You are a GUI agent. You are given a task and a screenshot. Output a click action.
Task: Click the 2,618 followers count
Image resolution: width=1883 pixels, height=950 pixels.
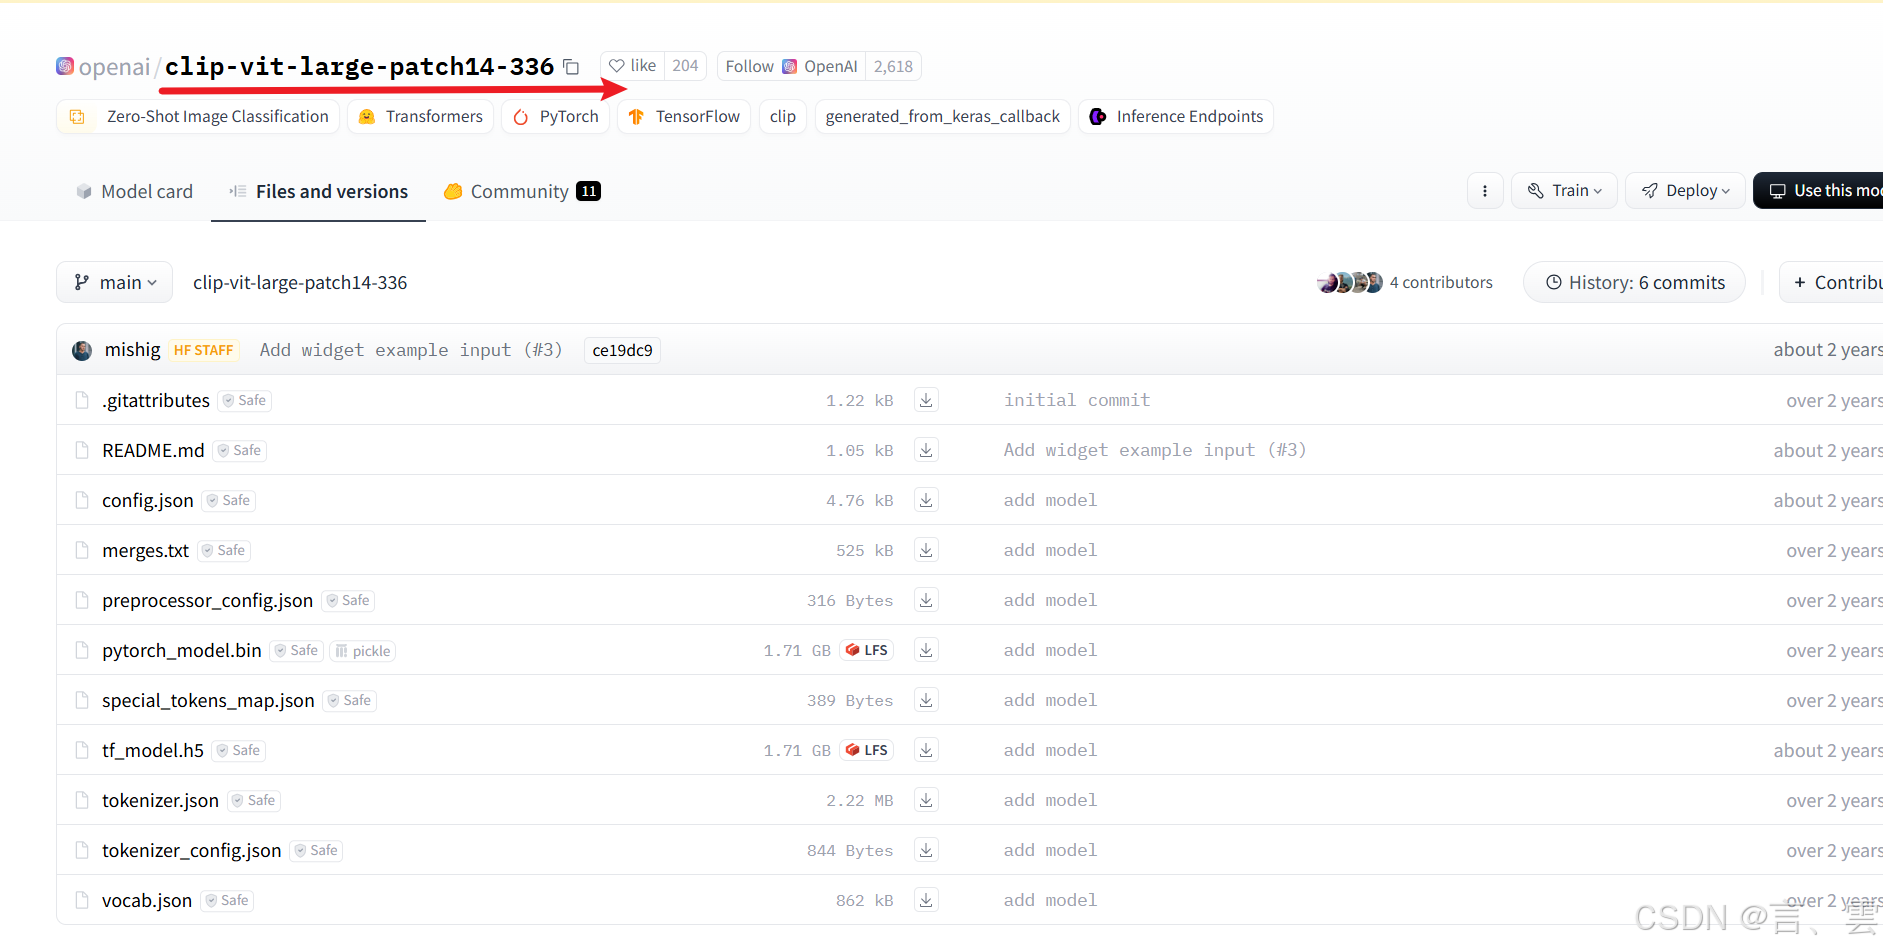point(893,66)
